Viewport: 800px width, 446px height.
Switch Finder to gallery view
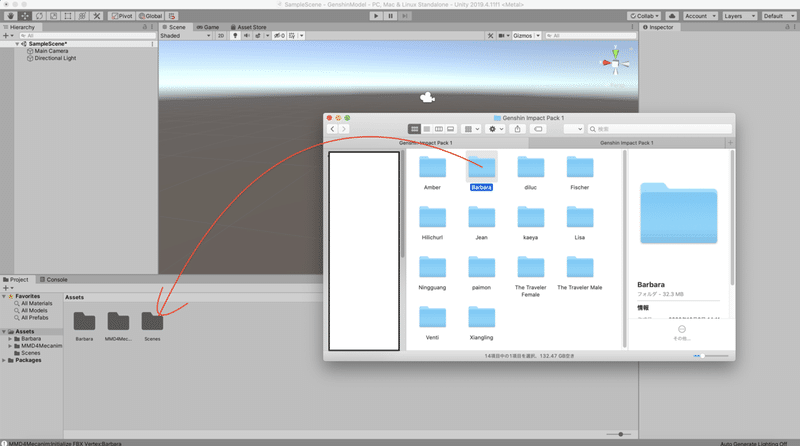tap(451, 129)
